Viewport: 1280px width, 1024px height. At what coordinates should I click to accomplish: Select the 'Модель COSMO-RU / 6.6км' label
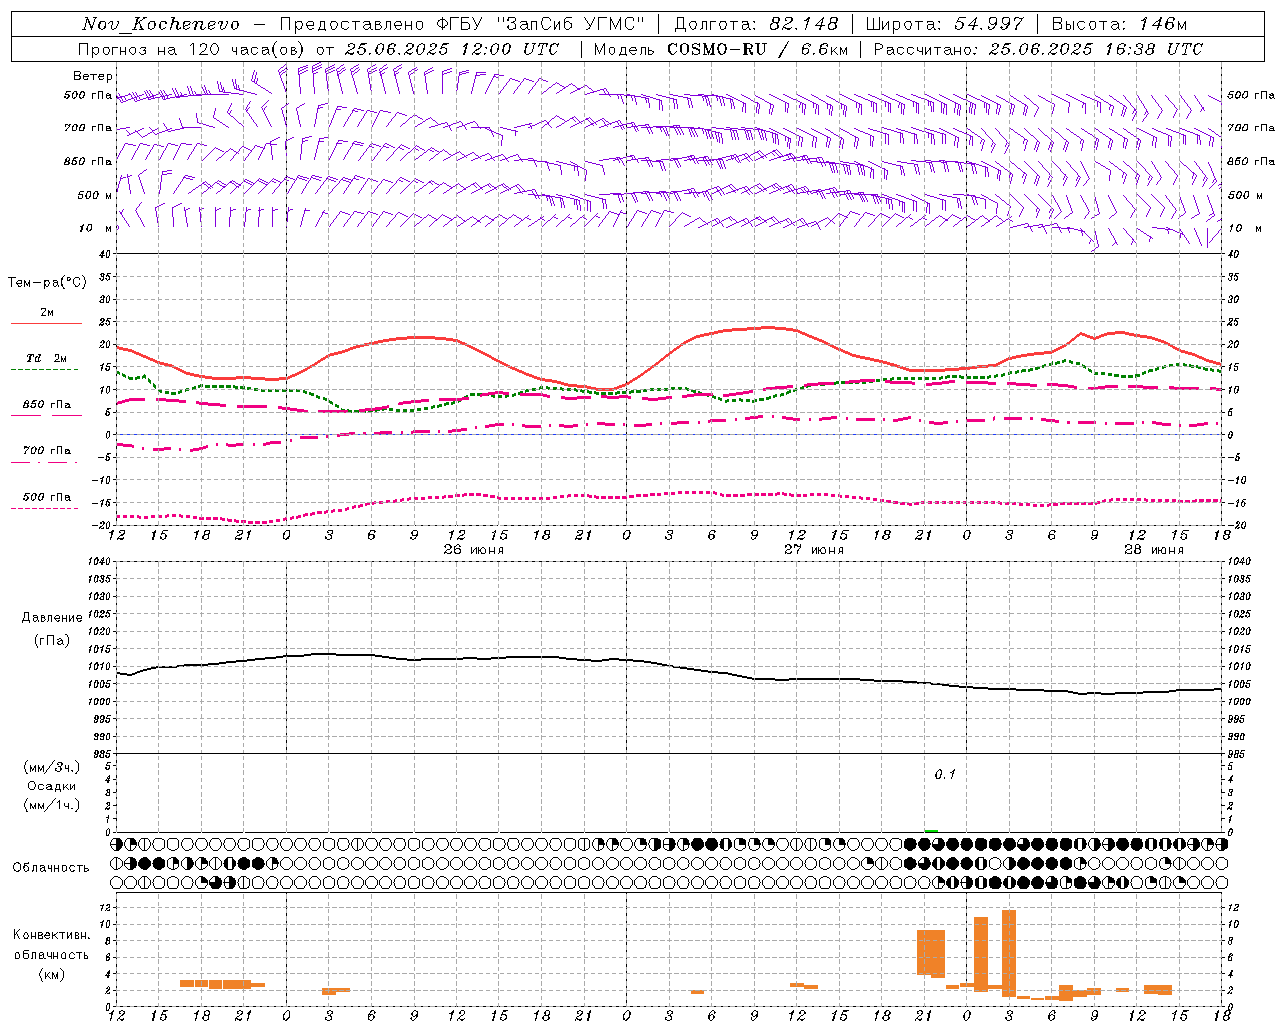tap(721, 49)
